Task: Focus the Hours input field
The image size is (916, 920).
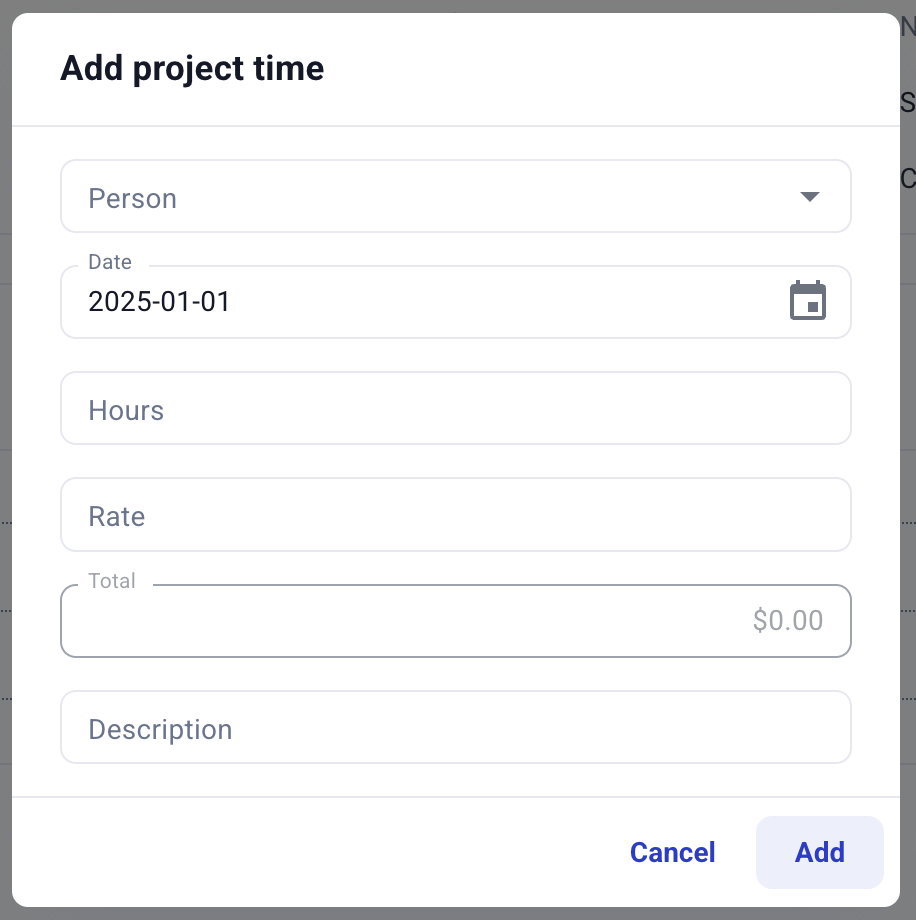Action: click(455, 409)
